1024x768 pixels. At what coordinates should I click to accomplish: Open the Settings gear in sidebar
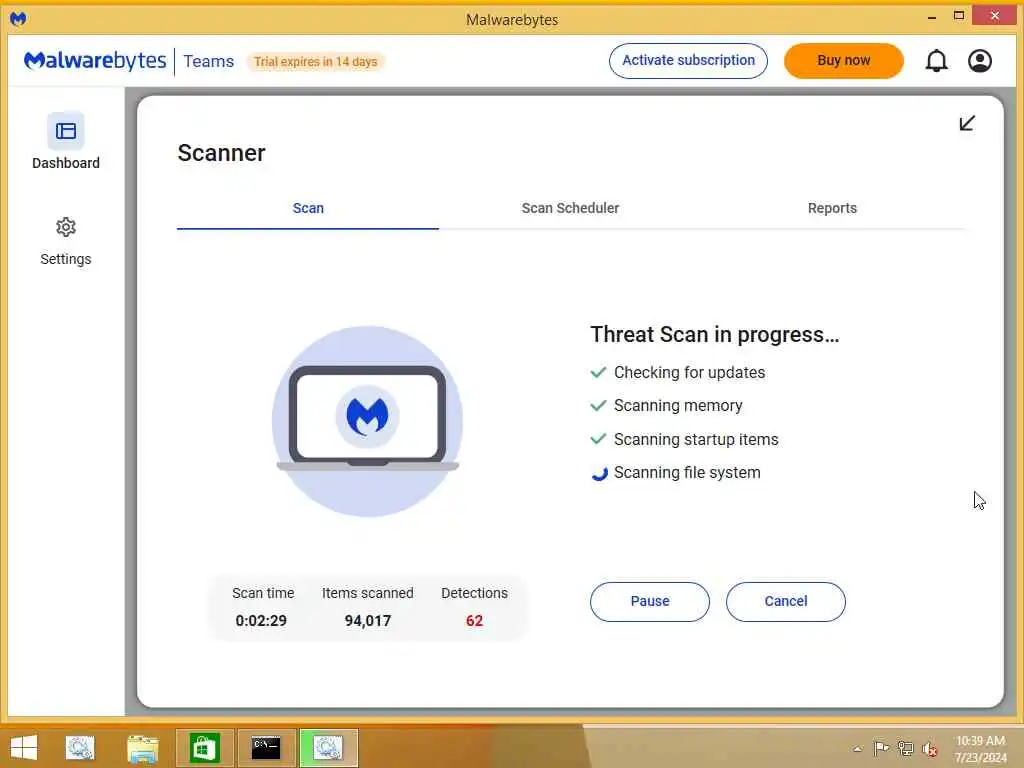[65, 227]
